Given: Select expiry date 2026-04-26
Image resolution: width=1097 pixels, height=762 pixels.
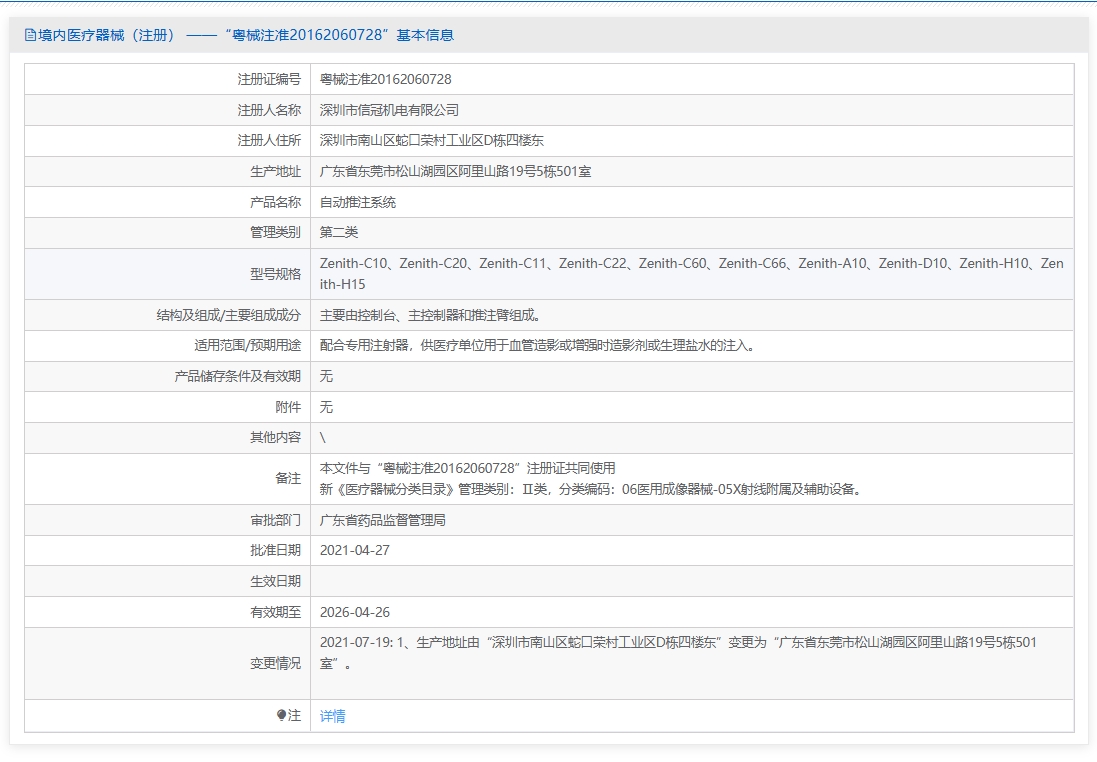Looking at the screenshot, I should pos(355,612).
